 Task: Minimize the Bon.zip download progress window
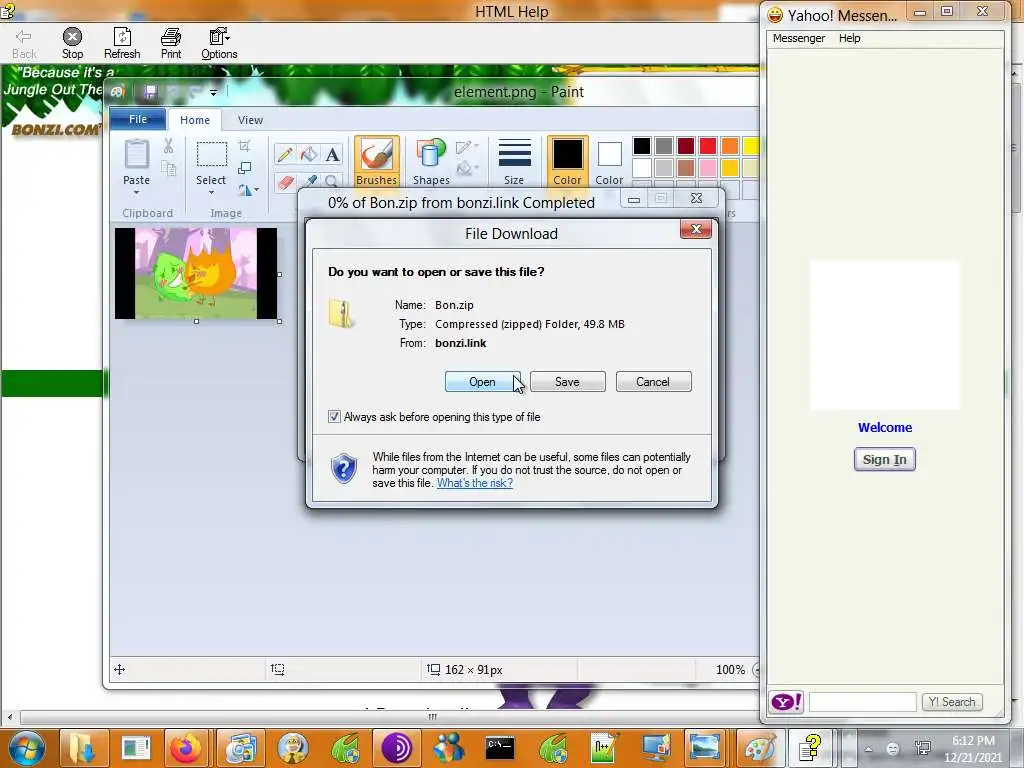pyautogui.click(x=633, y=199)
